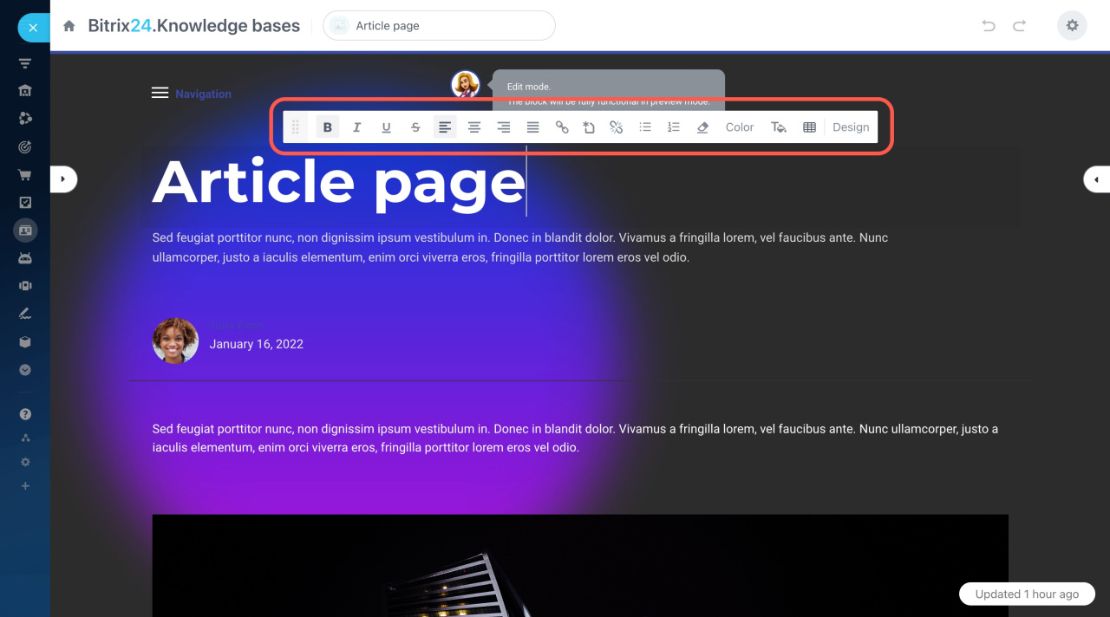Clear formatting with the eraser icon
1110x617 pixels.
click(x=702, y=127)
